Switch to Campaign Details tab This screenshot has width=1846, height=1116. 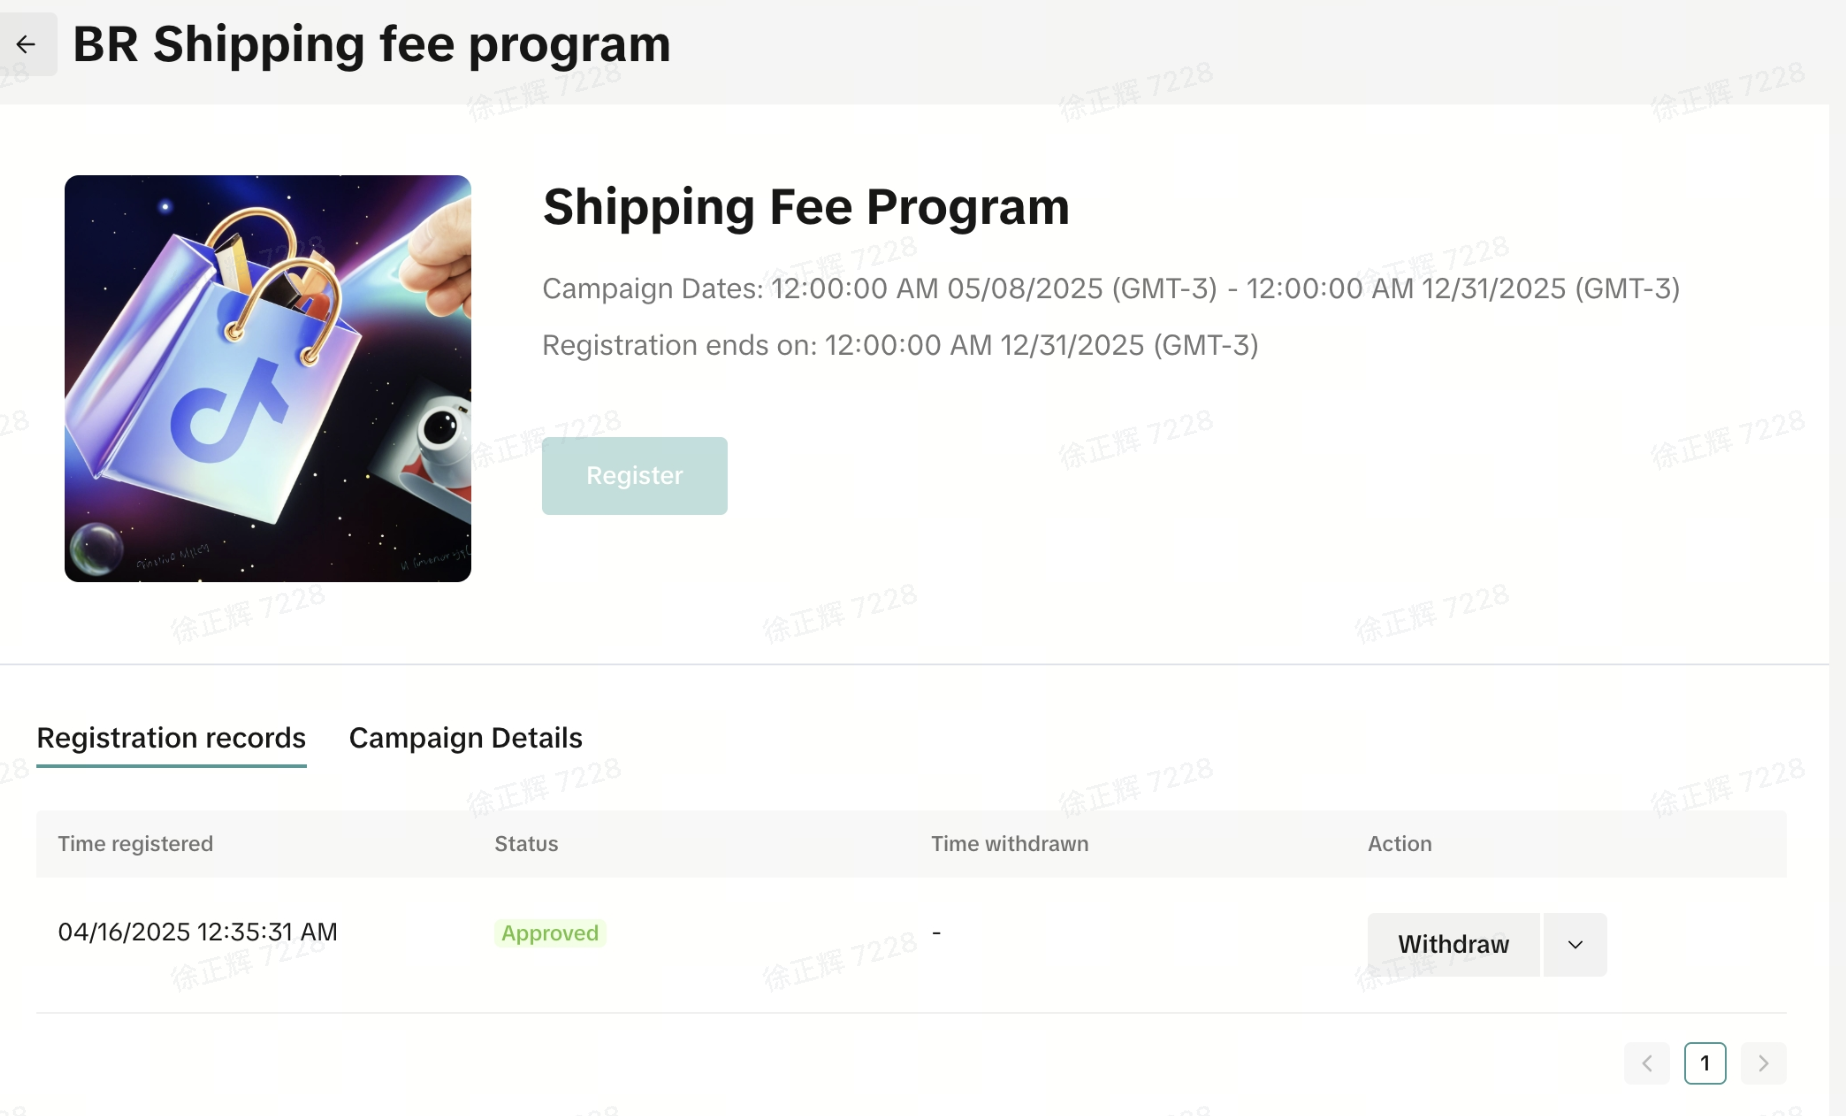pos(465,738)
